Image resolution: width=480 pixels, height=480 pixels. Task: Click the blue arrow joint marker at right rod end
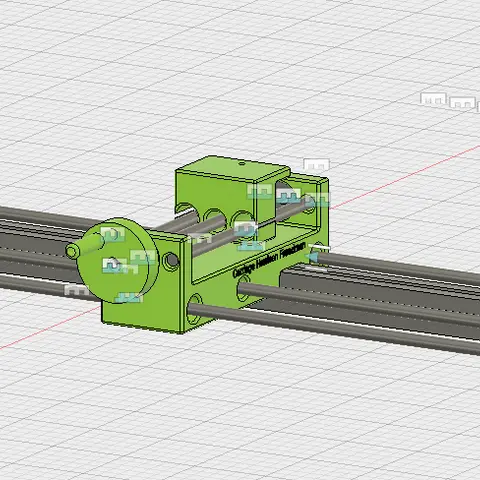tap(312, 257)
